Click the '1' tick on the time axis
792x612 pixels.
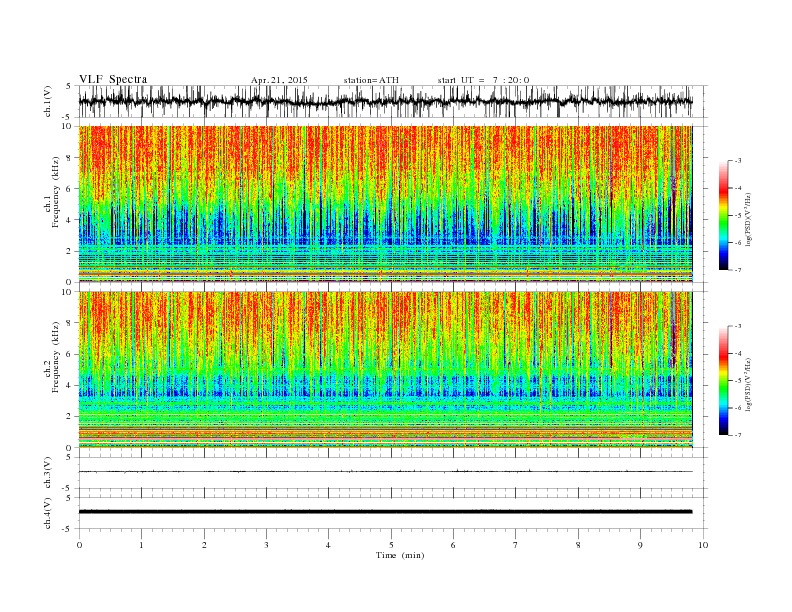141,545
